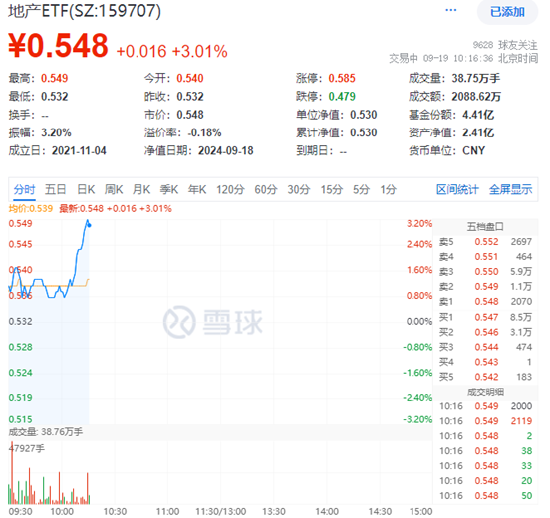Click the 地产ETF(SZ:159707) title
Image resolution: width=550 pixels, height=518 pixels.
tap(85, 11)
